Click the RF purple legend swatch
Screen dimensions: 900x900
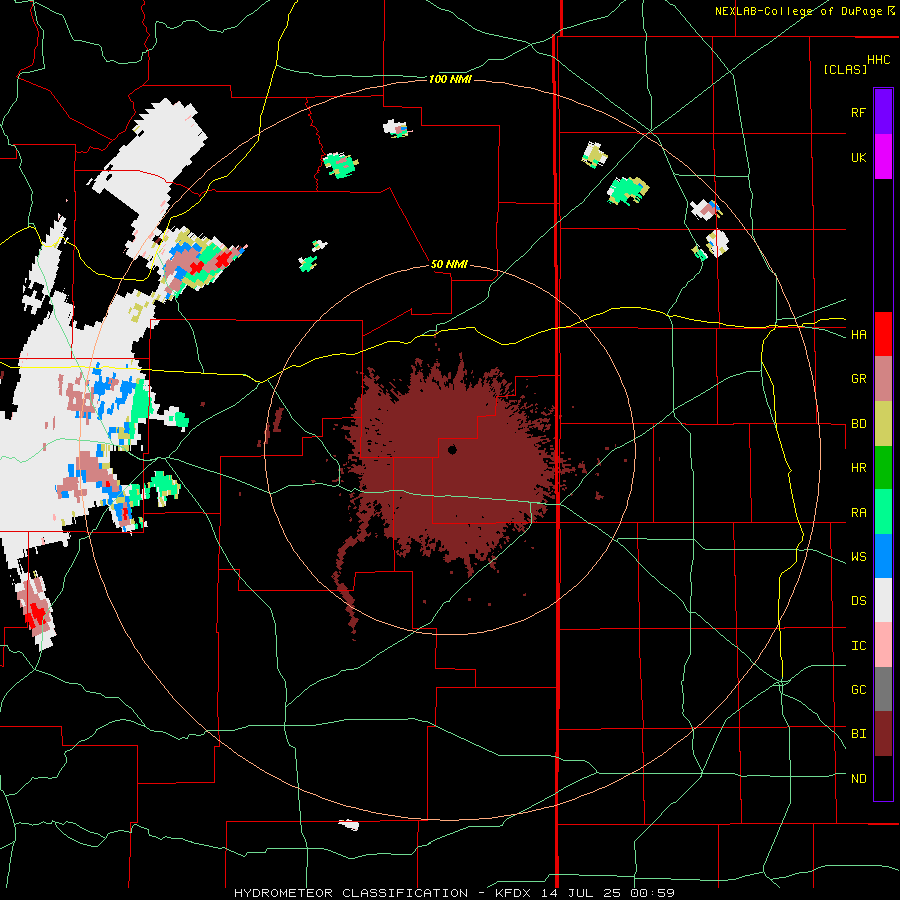click(x=883, y=112)
